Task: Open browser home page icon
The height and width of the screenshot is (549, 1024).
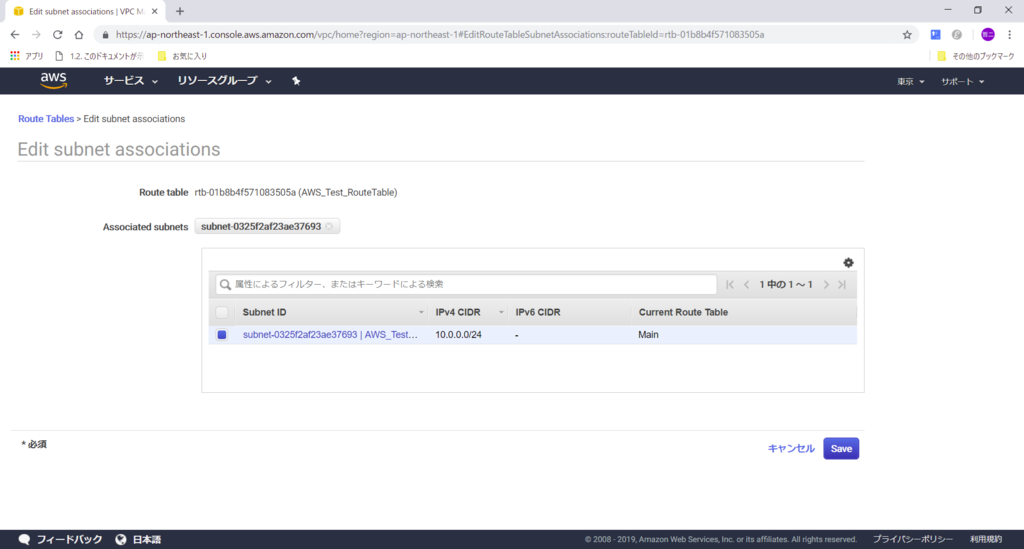Action: [x=79, y=35]
